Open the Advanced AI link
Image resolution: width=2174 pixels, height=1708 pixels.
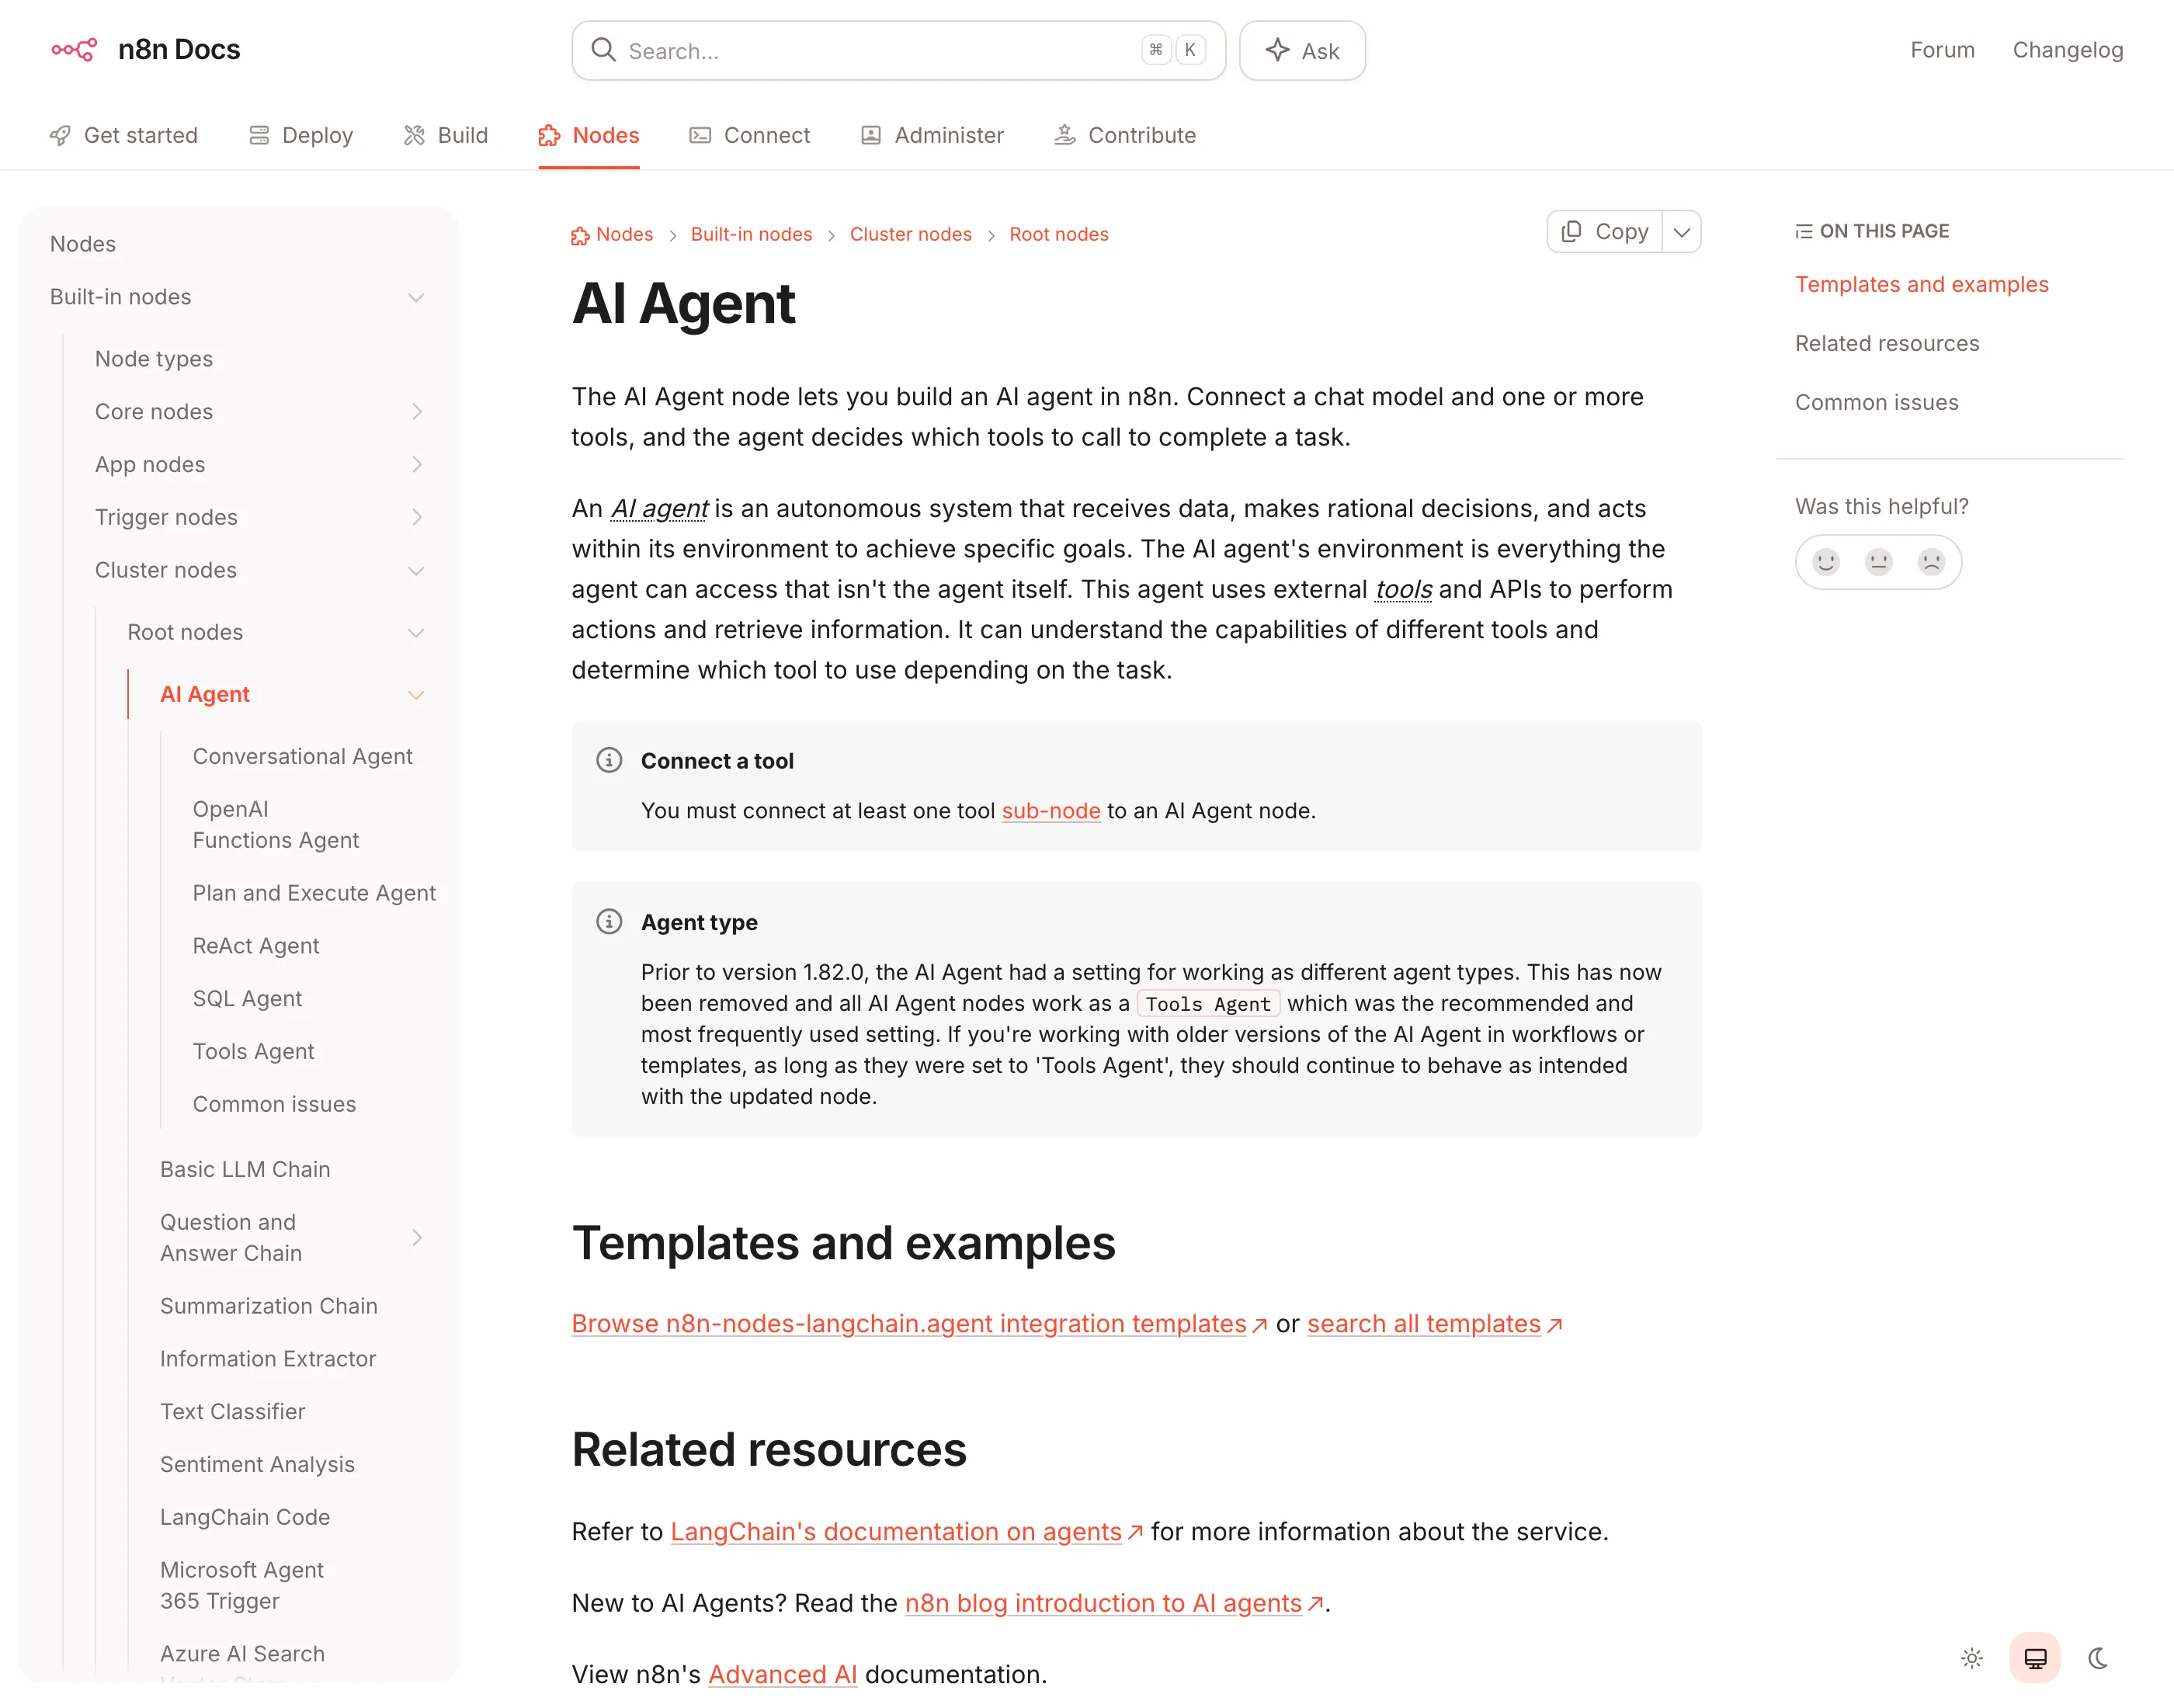(x=782, y=1674)
